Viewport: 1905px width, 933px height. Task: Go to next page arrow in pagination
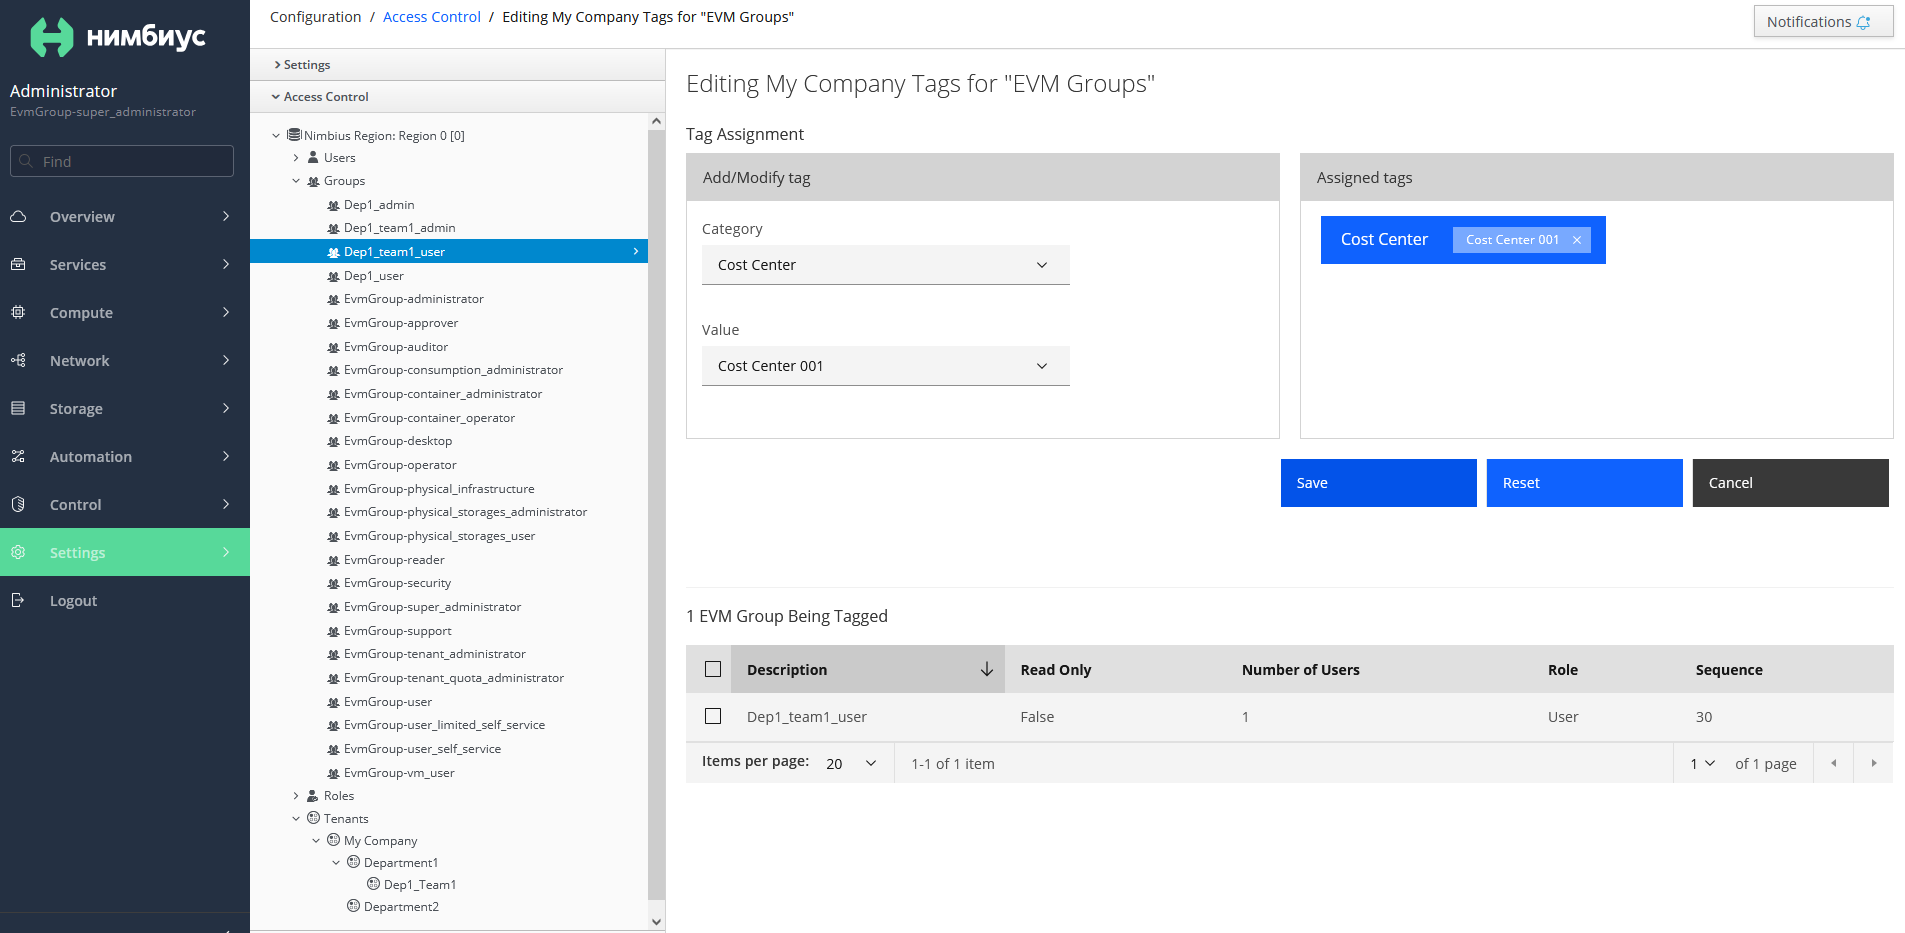1873,763
